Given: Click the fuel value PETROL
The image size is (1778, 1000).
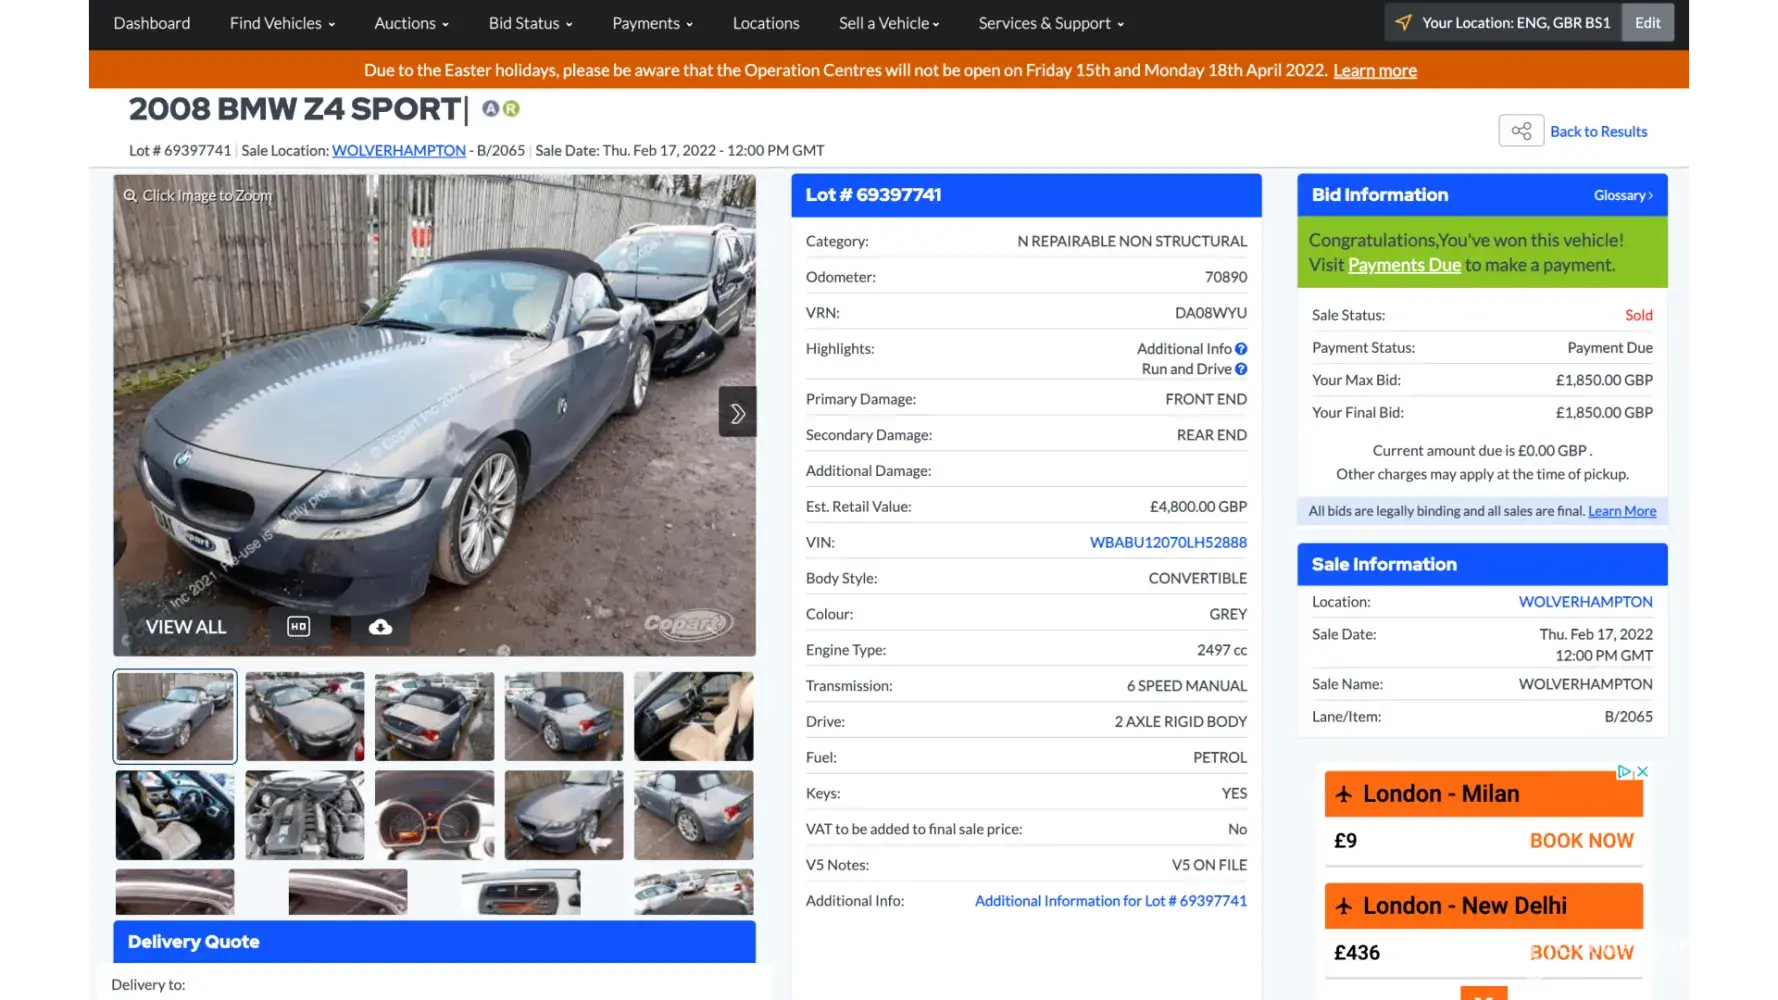Looking at the screenshot, I should pos(1220,758).
